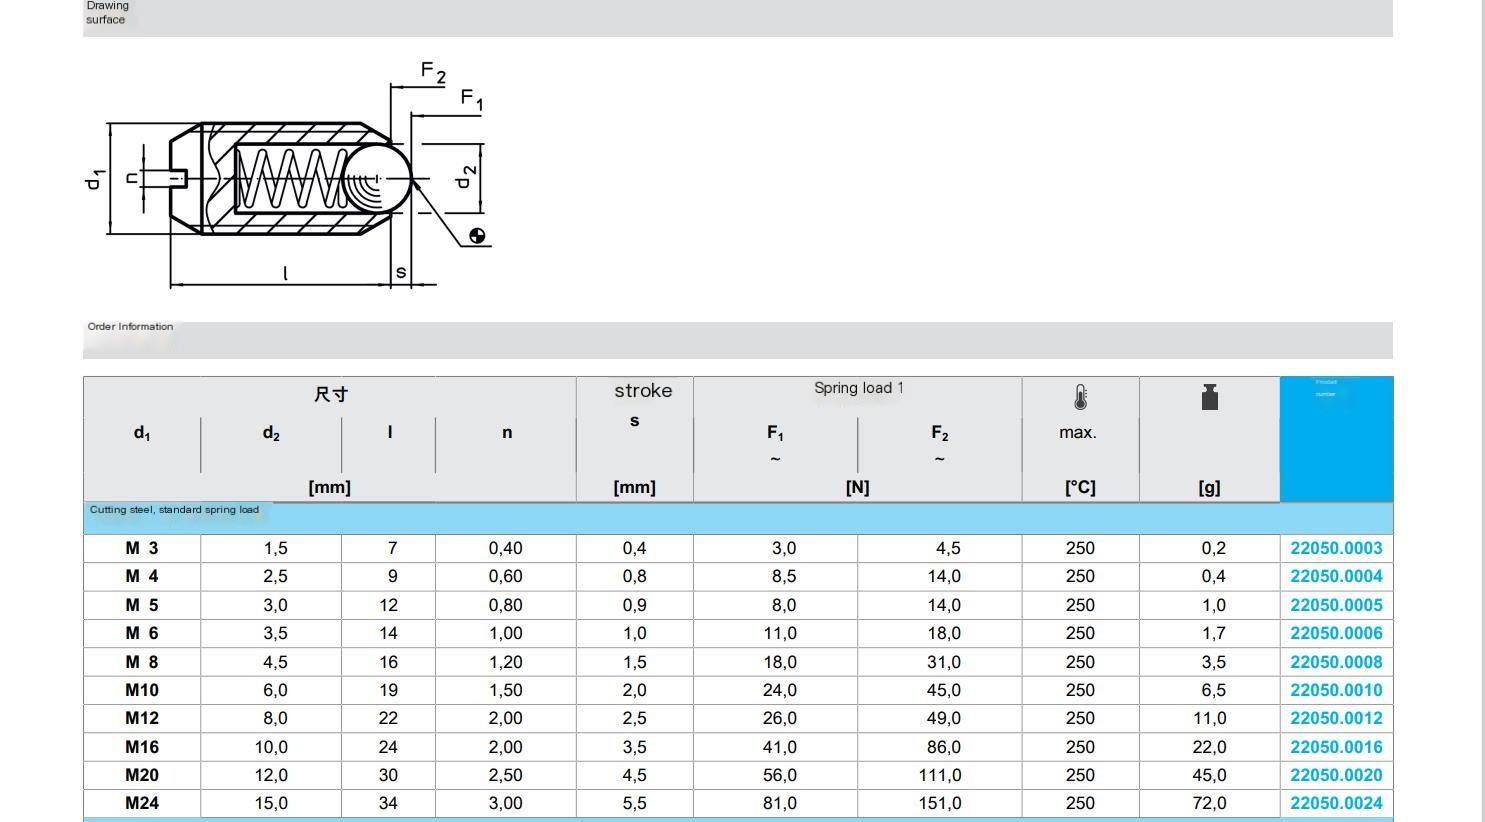Click the 'd1' column header
Screen dimensions: 1485x822
coord(142,433)
